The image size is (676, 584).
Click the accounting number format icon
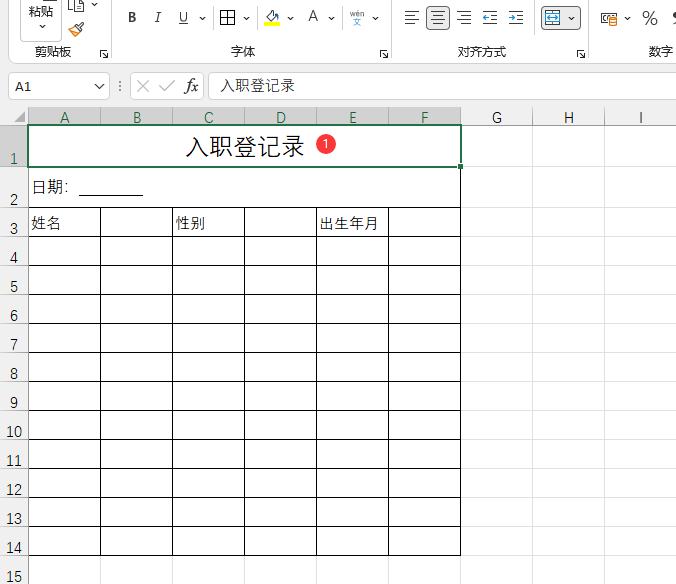tap(609, 19)
